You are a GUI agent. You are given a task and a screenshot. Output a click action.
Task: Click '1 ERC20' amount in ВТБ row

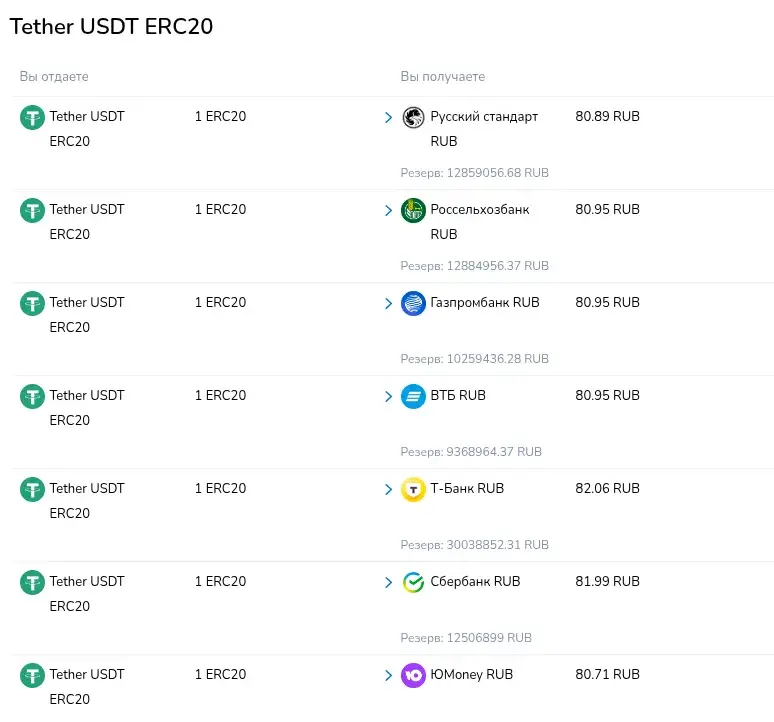tap(220, 395)
